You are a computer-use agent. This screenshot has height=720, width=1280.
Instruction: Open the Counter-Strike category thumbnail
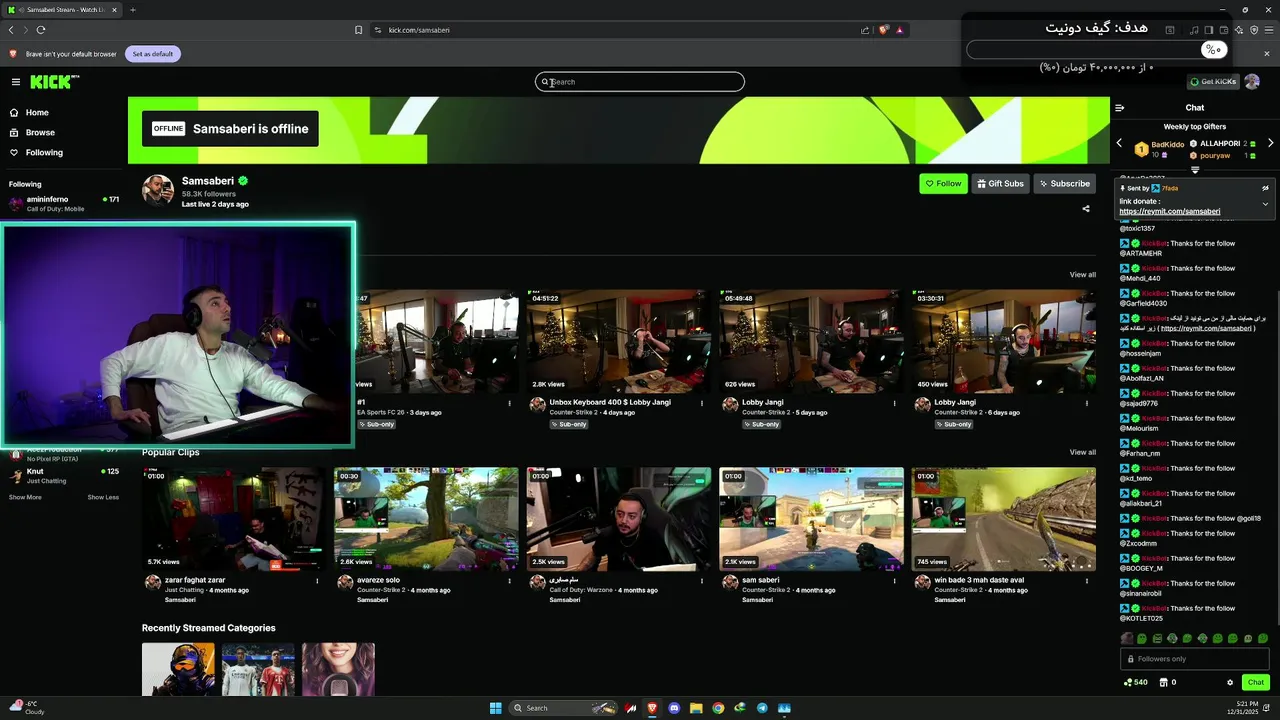(x=178, y=669)
